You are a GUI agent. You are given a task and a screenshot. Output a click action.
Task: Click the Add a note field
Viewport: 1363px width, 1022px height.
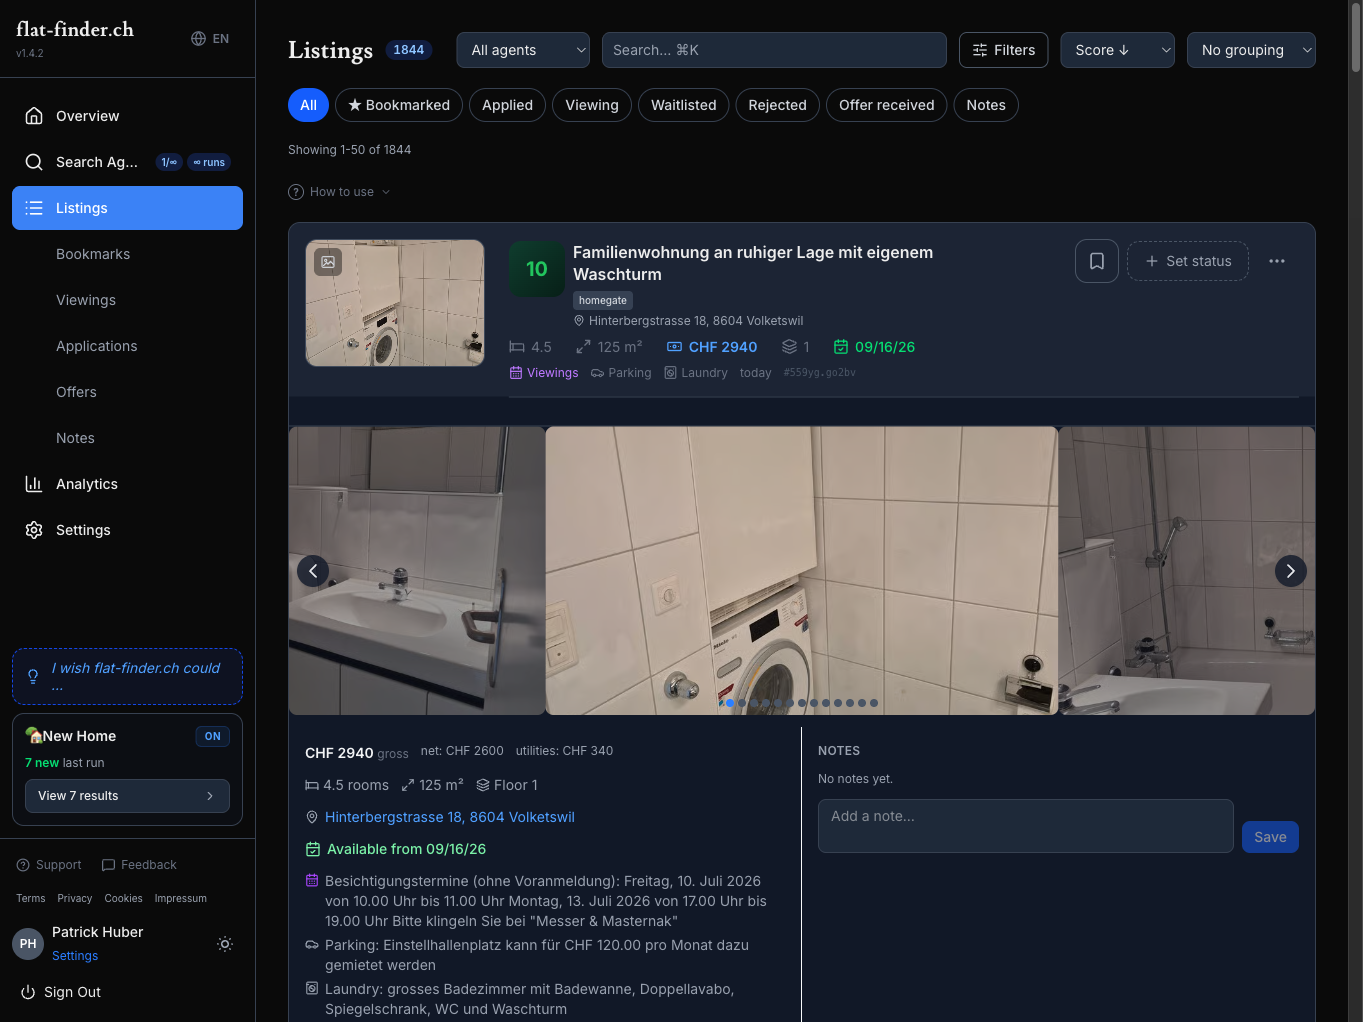(1026, 826)
